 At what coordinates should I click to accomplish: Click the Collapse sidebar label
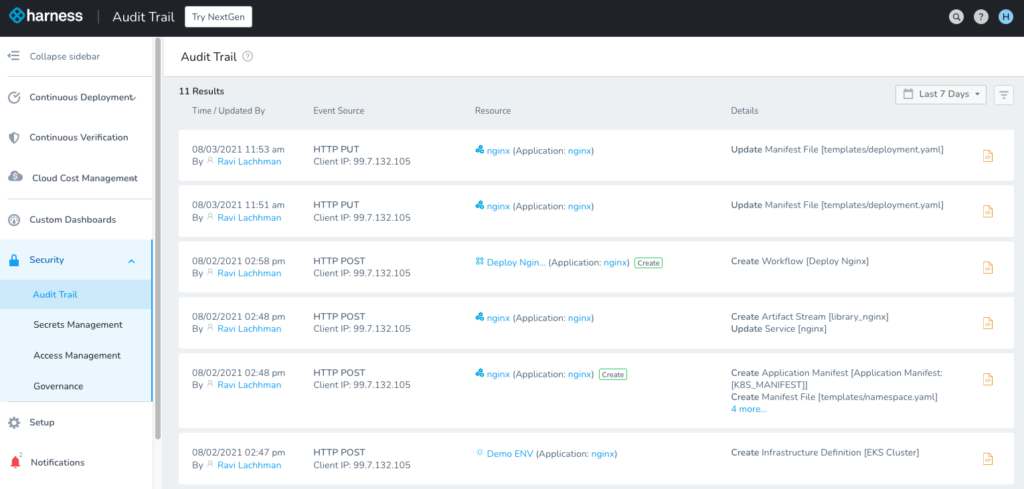tap(65, 56)
